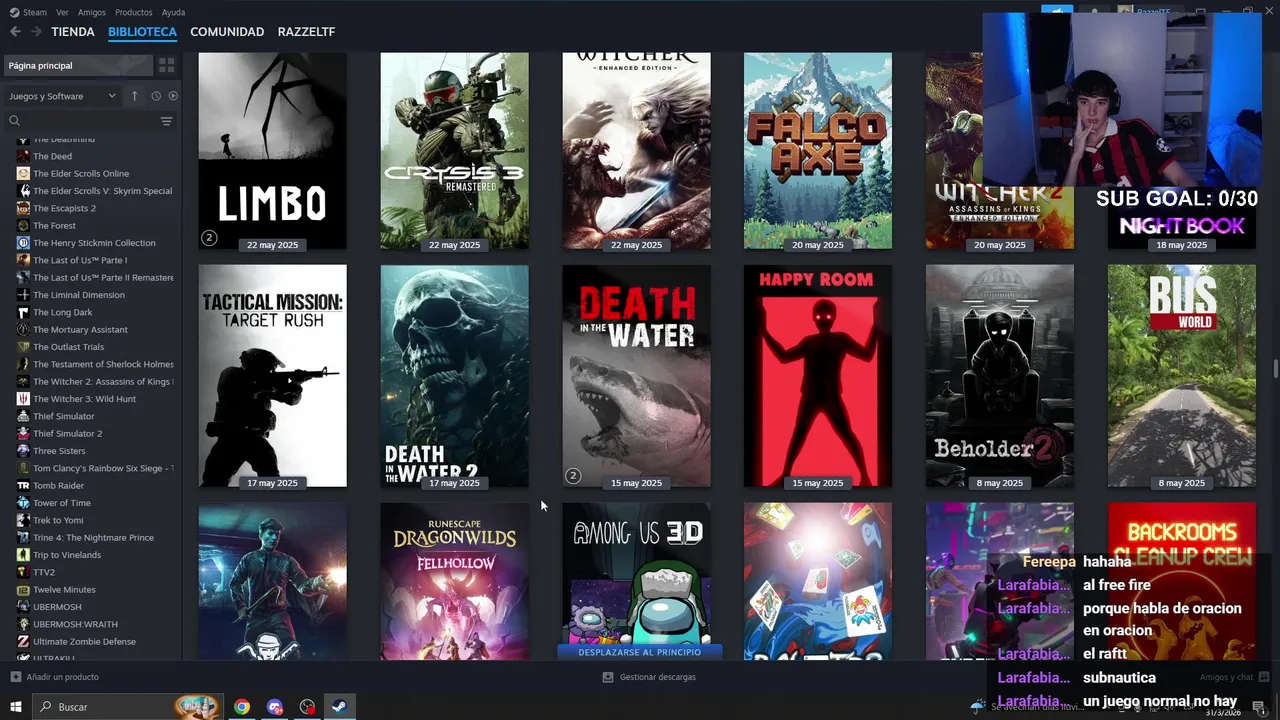The image size is (1280, 720).
Task: Click the plus icon beside Añadir un producto
Action: pos(15,677)
